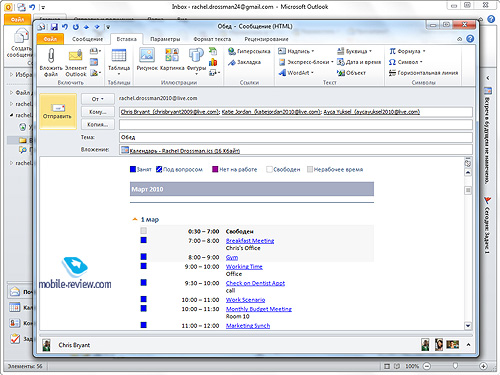The image size is (500, 375).
Task: Click the Chart icon in Illustrations group
Action: point(213,62)
